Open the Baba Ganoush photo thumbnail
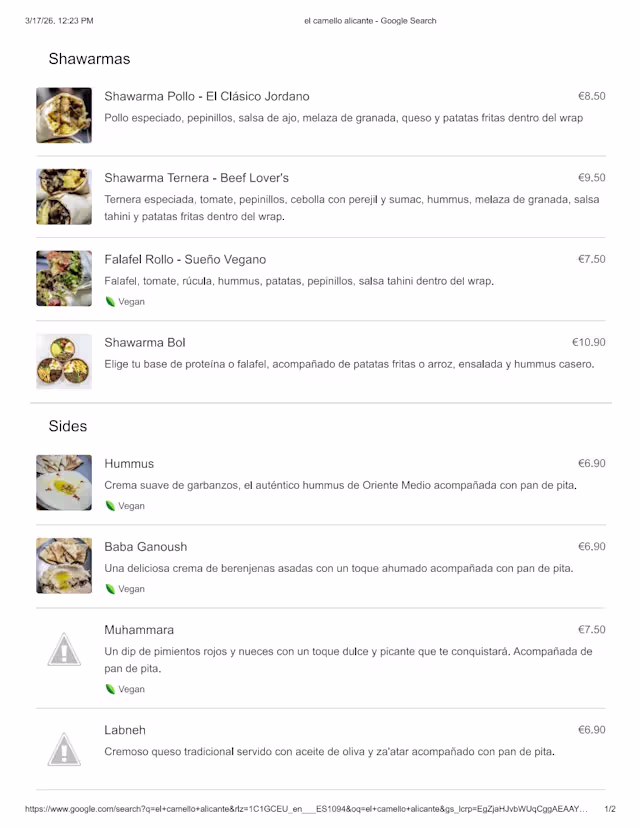Viewport: 640px width, 828px height. (x=64, y=566)
